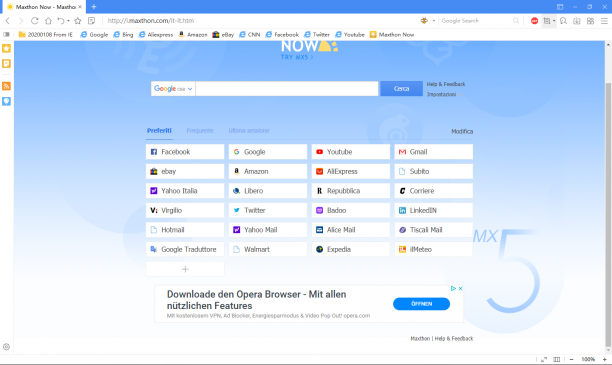Screen dimensions: 612x365
Task: Open the home page via house icon
Action: coord(48,21)
